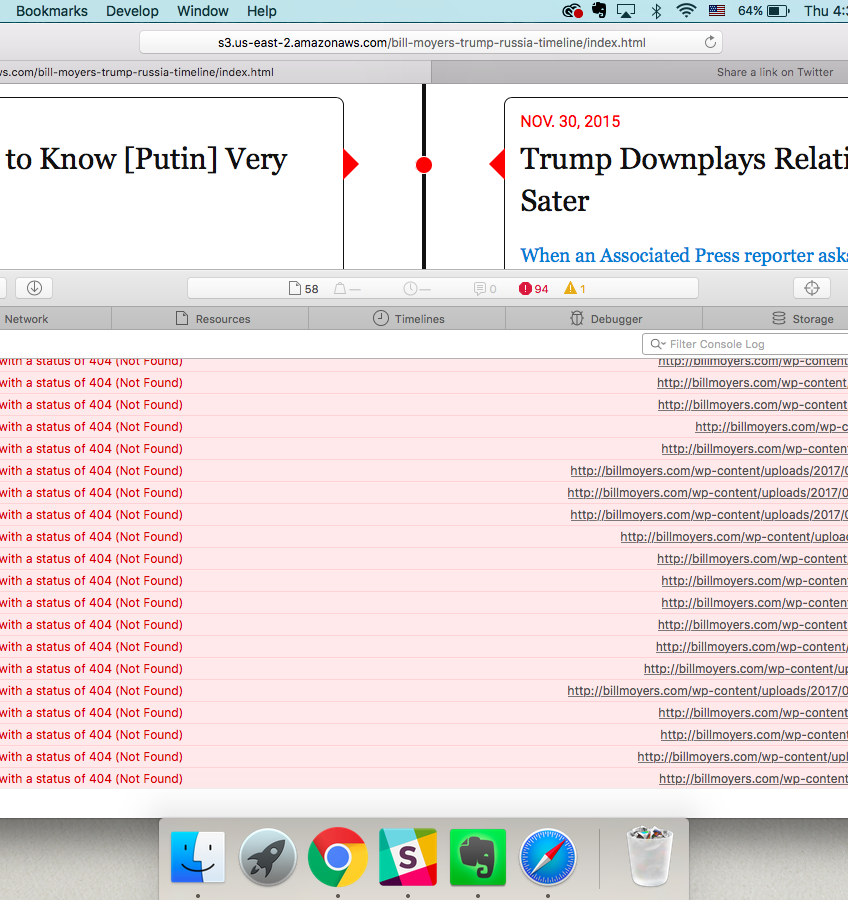The height and width of the screenshot is (900, 848).
Task: Click the element selection crosshair icon
Action: pos(812,288)
